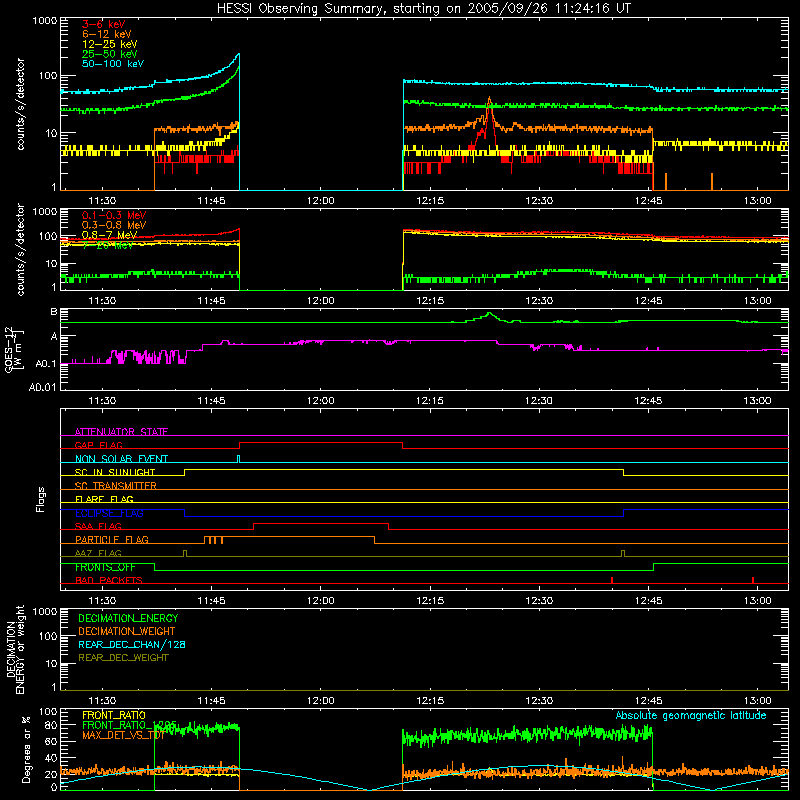Click the green '7-20 MeV' legend label

(108, 245)
